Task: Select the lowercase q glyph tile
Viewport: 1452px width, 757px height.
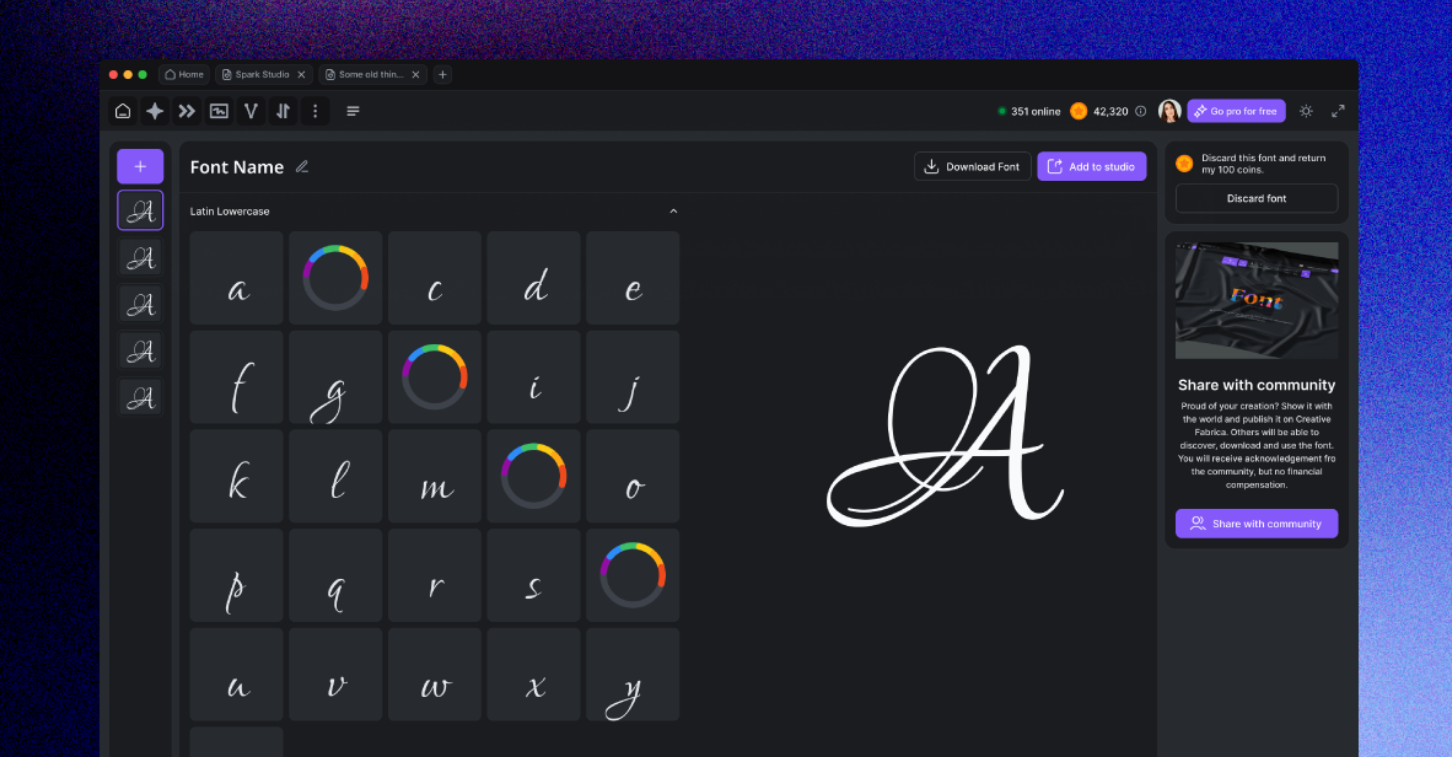Action: tap(336, 575)
